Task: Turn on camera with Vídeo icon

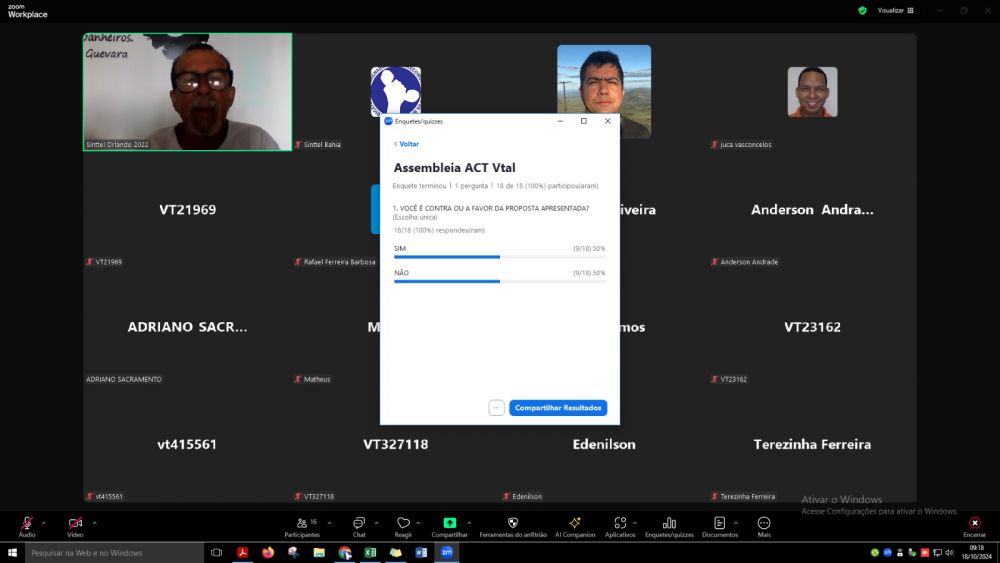Action: click(75, 523)
